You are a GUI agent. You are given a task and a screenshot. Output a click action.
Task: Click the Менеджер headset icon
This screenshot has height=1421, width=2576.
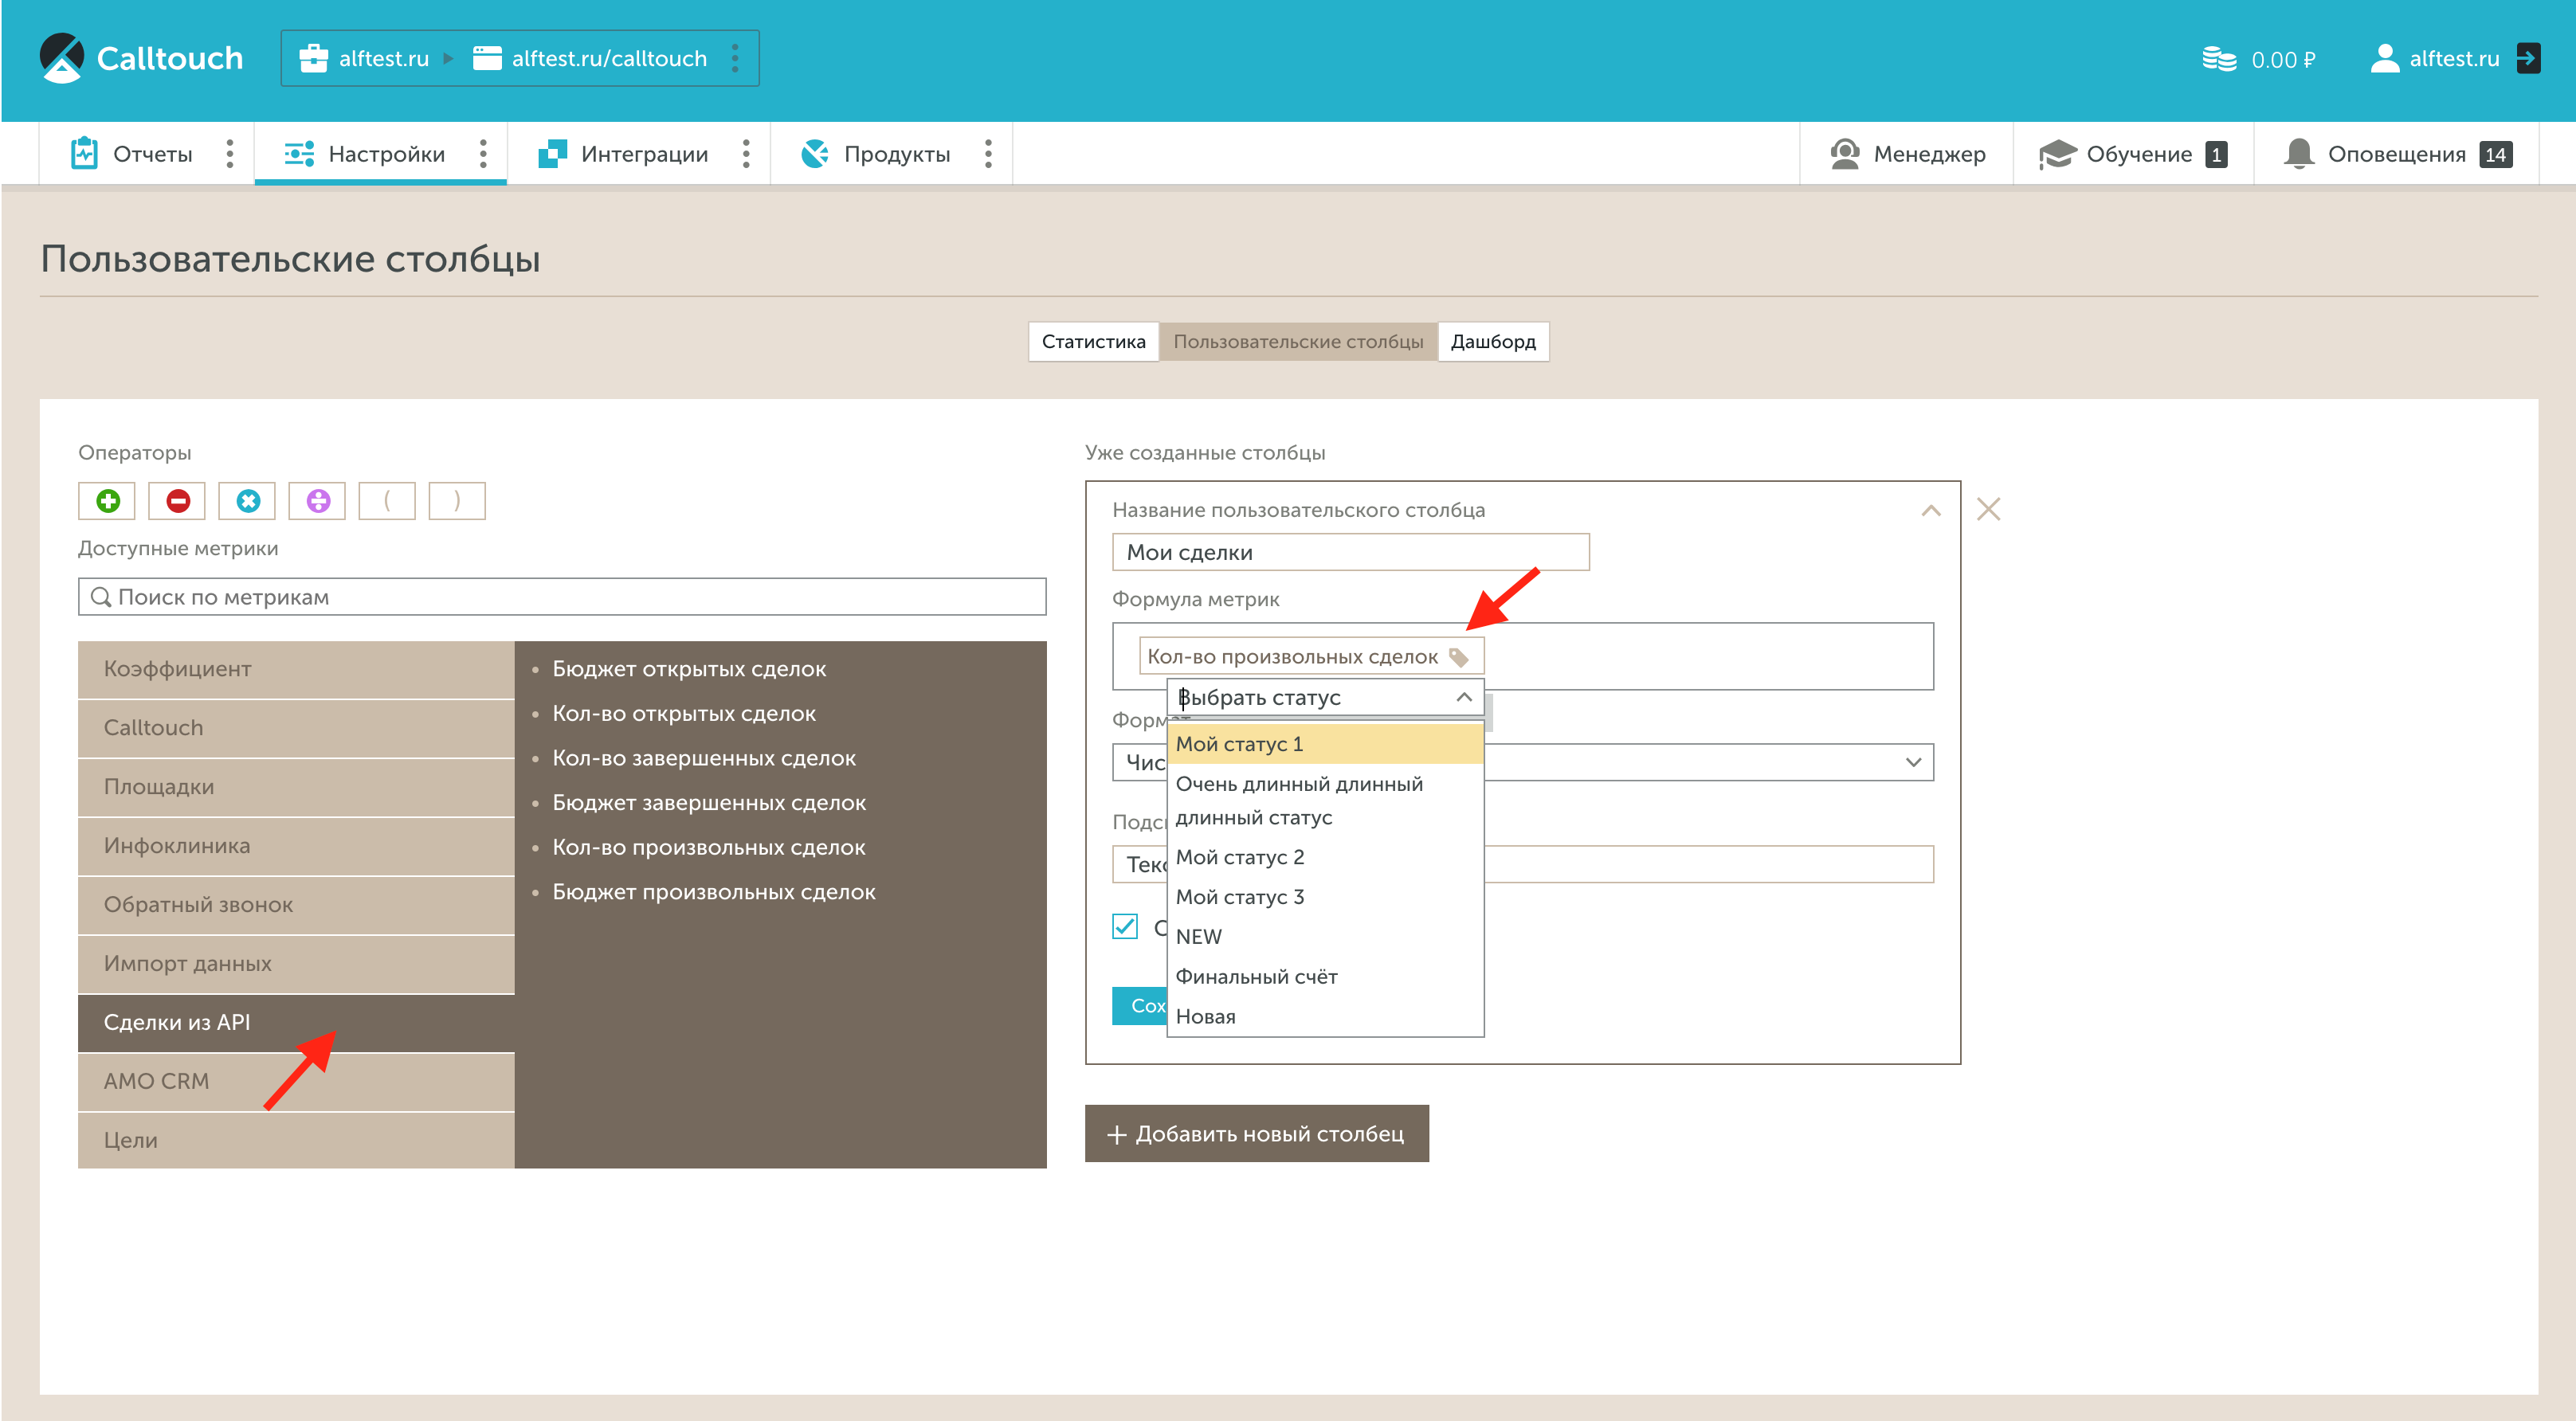click(x=1844, y=154)
